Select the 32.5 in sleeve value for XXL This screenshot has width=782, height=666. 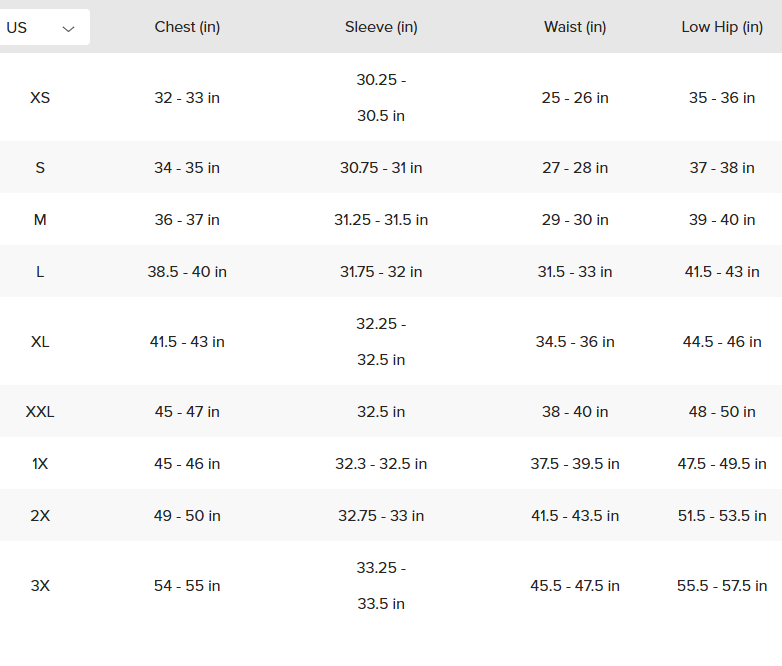tap(381, 412)
